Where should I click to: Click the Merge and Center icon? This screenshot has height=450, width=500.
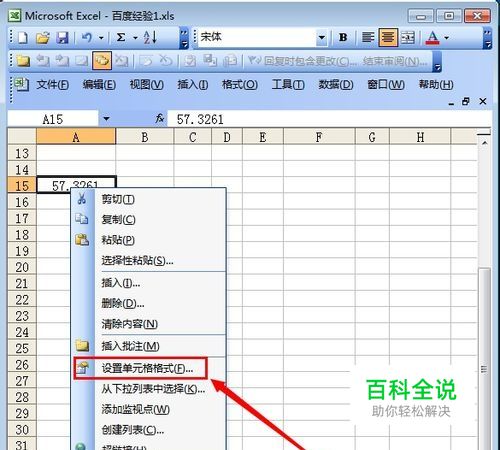pyautogui.click(x=407, y=37)
